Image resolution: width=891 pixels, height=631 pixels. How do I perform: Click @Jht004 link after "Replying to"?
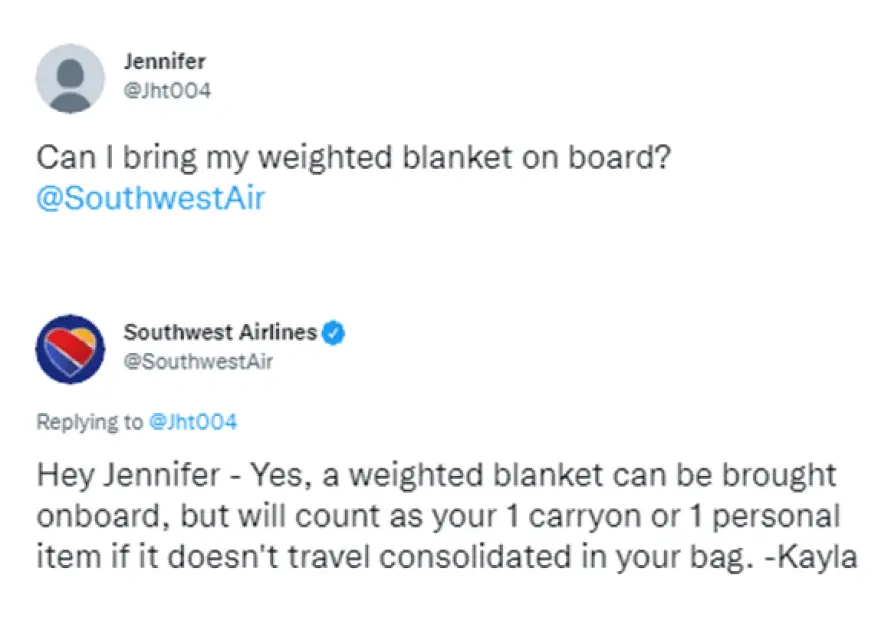192,422
